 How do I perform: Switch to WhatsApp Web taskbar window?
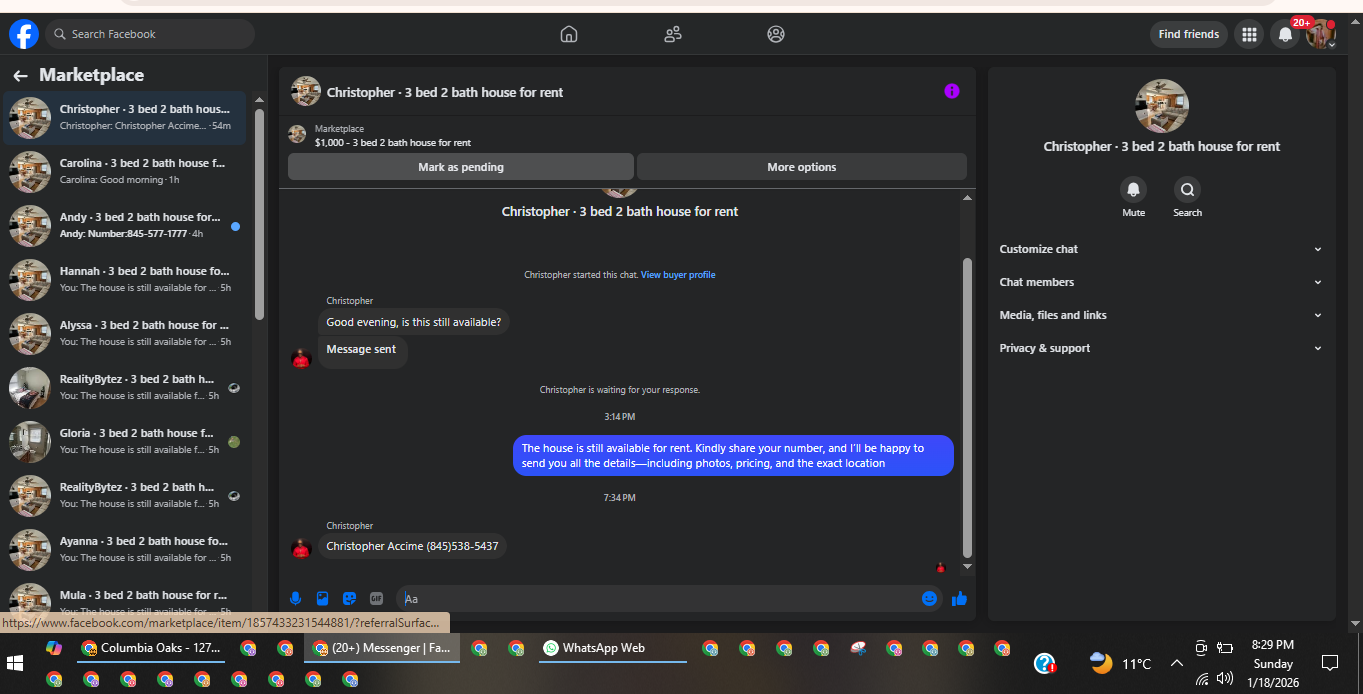[x=612, y=648]
